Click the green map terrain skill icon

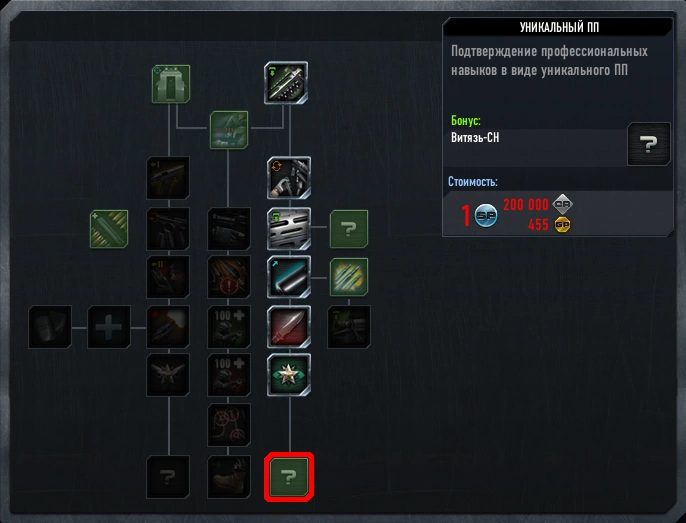tap(229, 130)
